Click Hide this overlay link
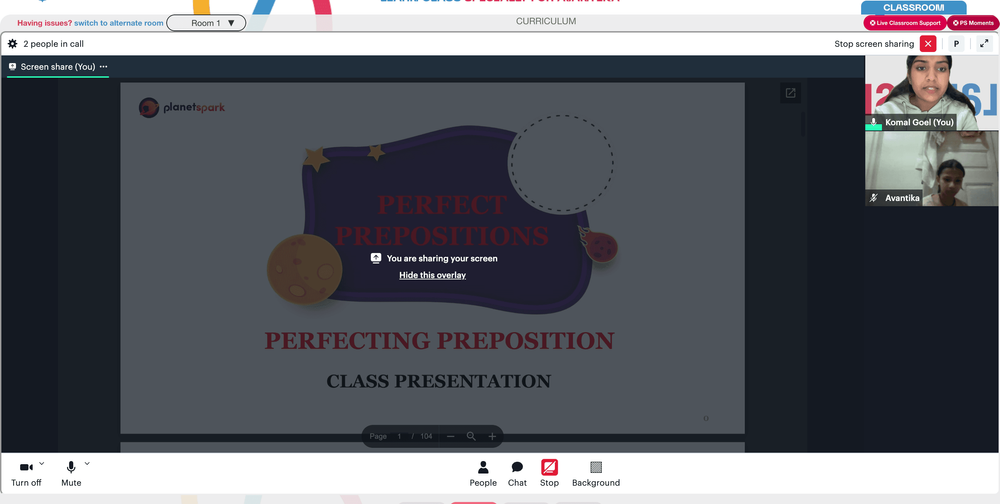This screenshot has width=1000, height=504. tap(432, 275)
